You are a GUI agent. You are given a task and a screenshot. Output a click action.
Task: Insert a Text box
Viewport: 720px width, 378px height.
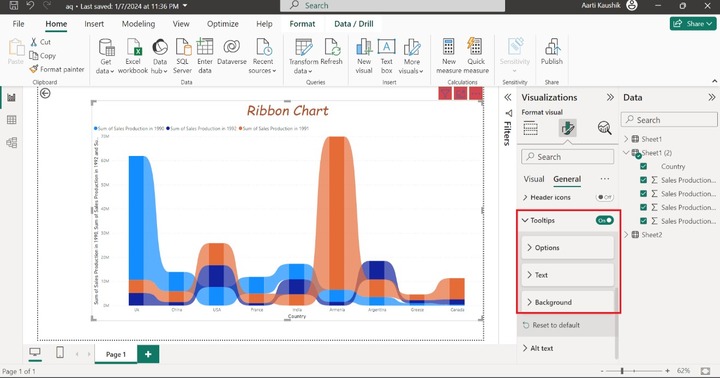387,56
